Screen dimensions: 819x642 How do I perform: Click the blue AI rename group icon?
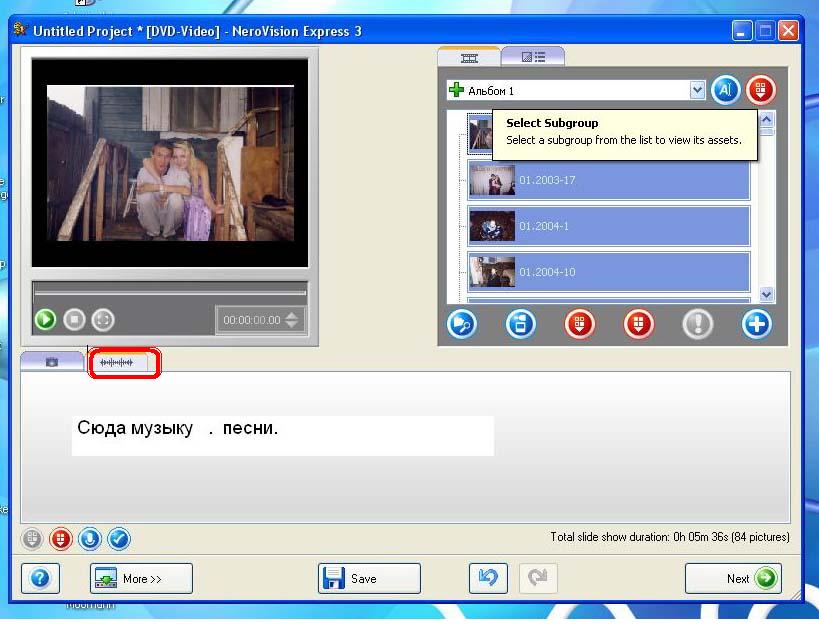pos(726,90)
